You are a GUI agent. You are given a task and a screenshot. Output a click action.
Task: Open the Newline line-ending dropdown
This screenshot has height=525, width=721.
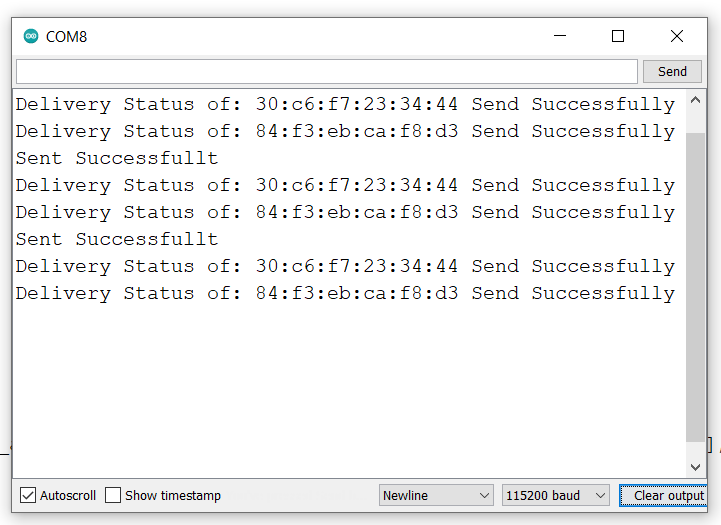click(x=436, y=496)
